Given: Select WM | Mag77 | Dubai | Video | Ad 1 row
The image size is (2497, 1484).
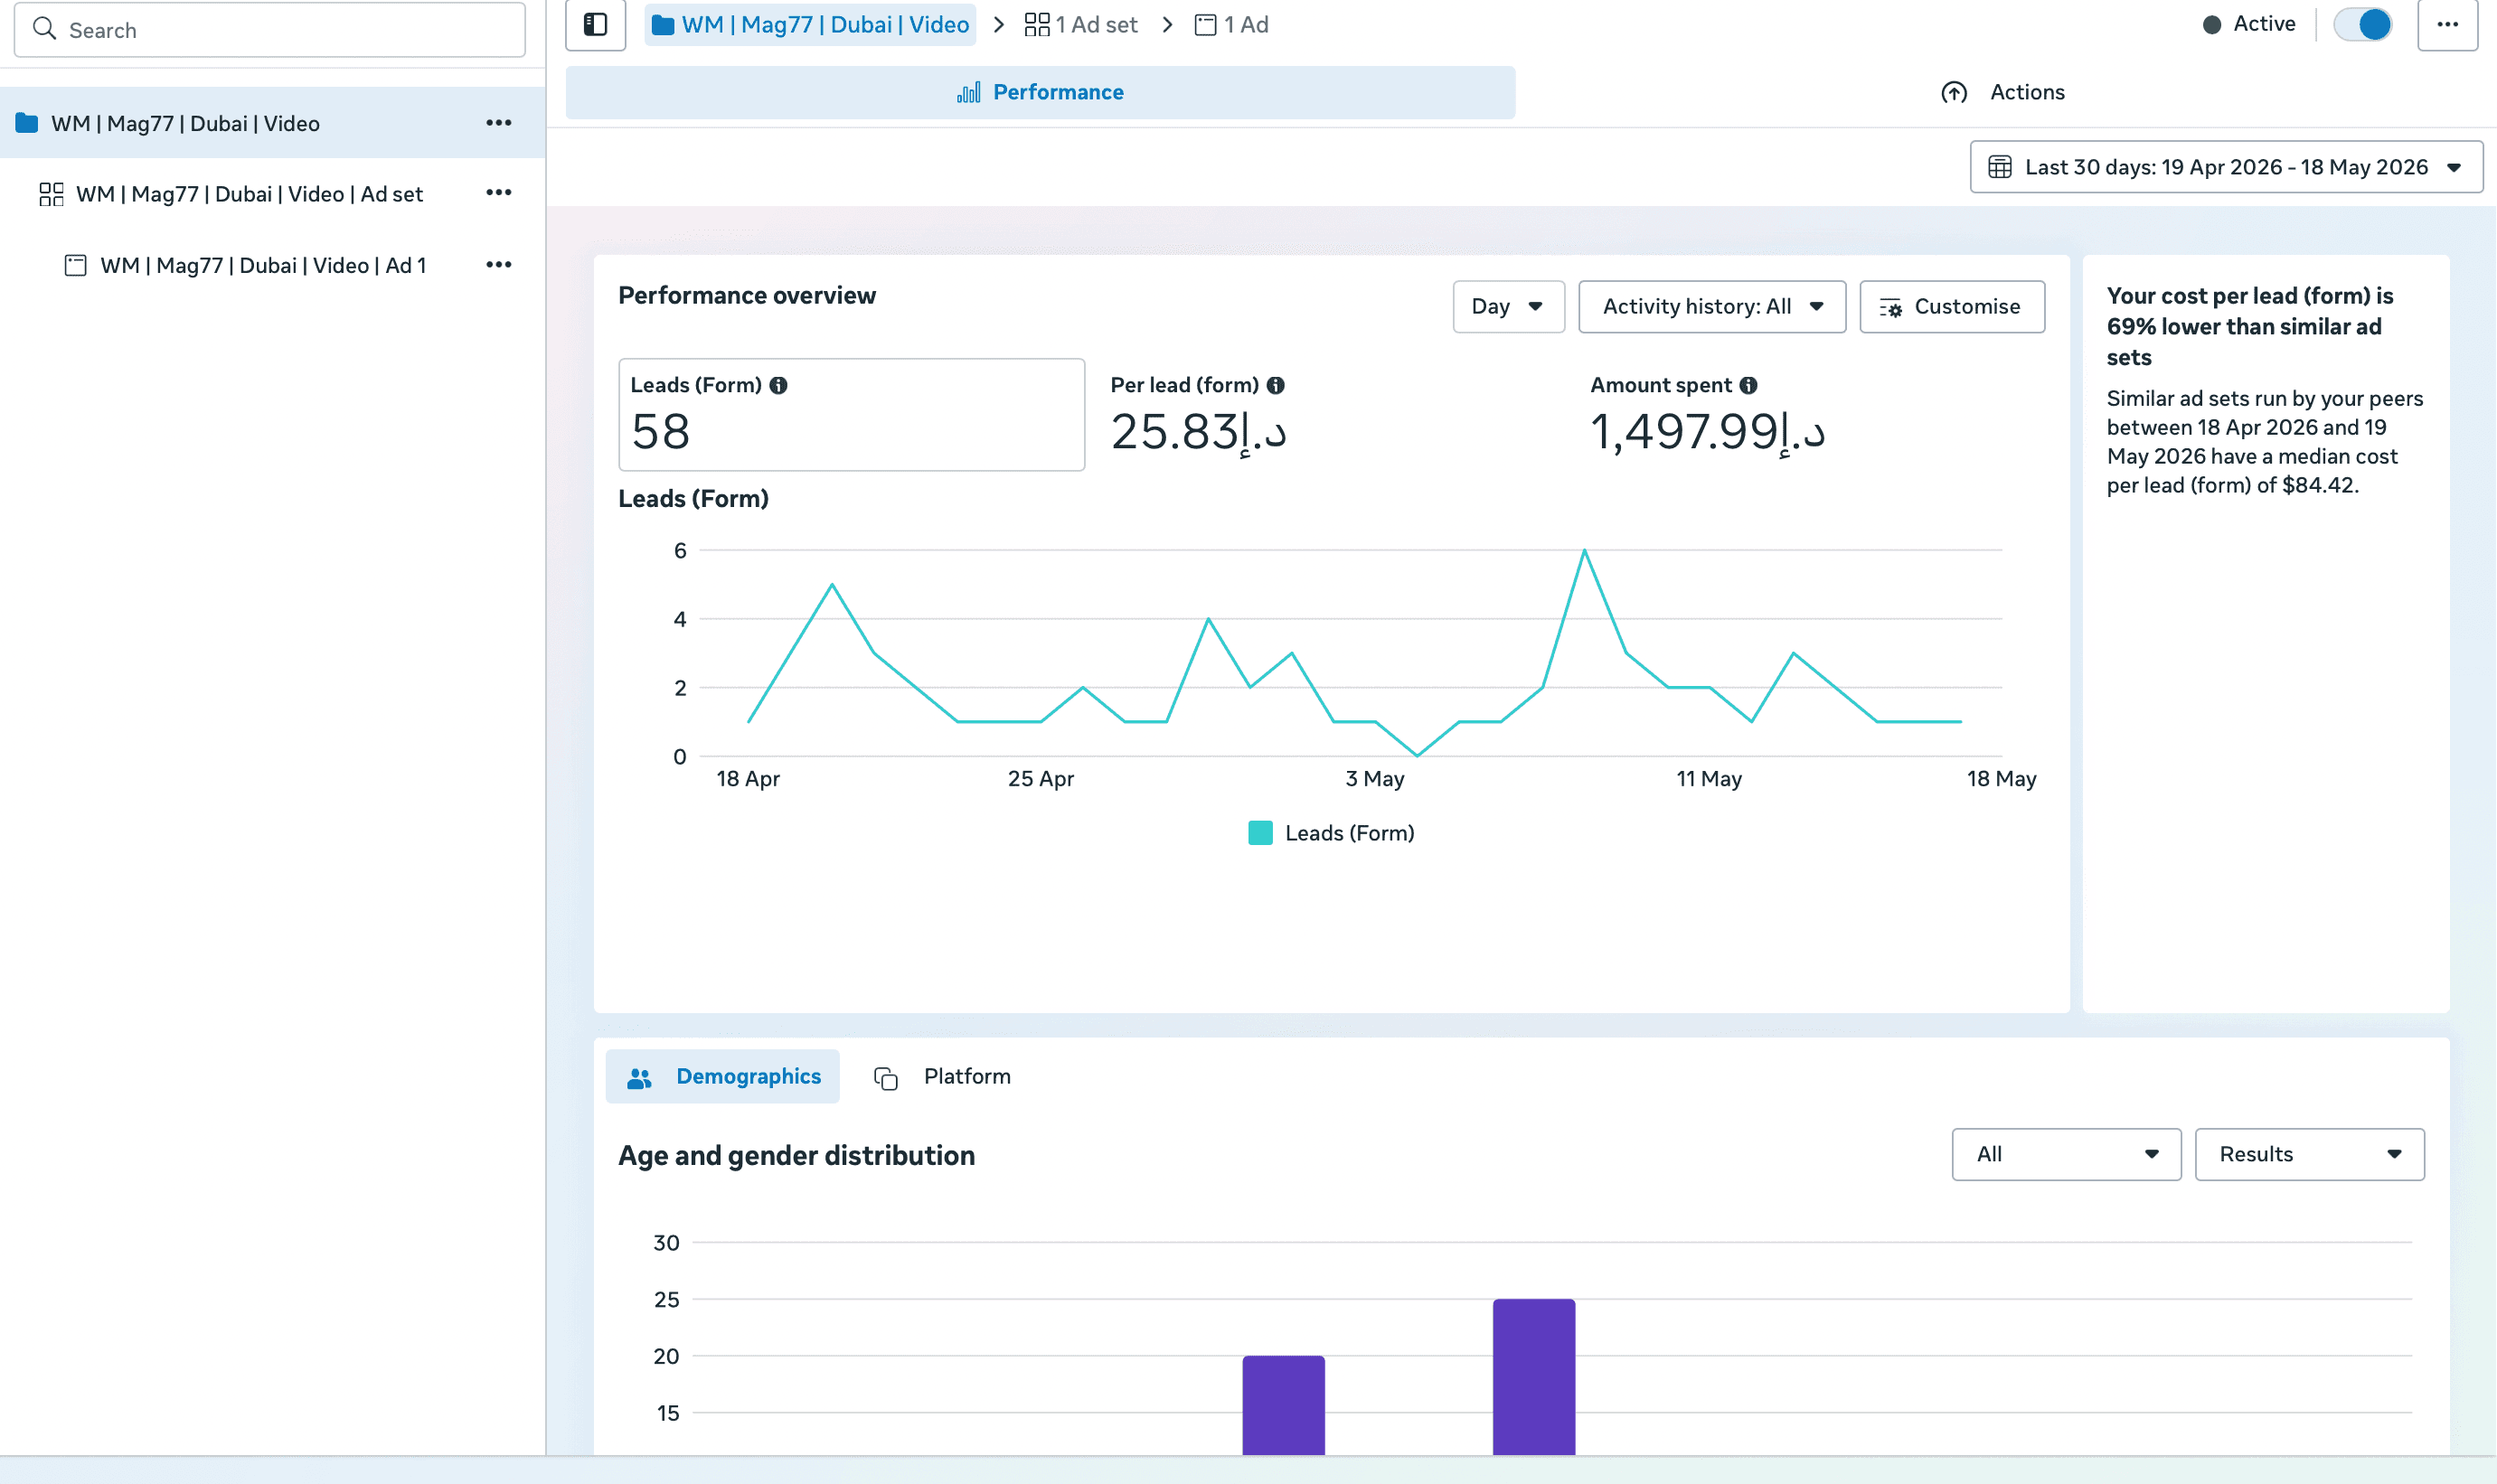Looking at the screenshot, I should click(272, 265).
